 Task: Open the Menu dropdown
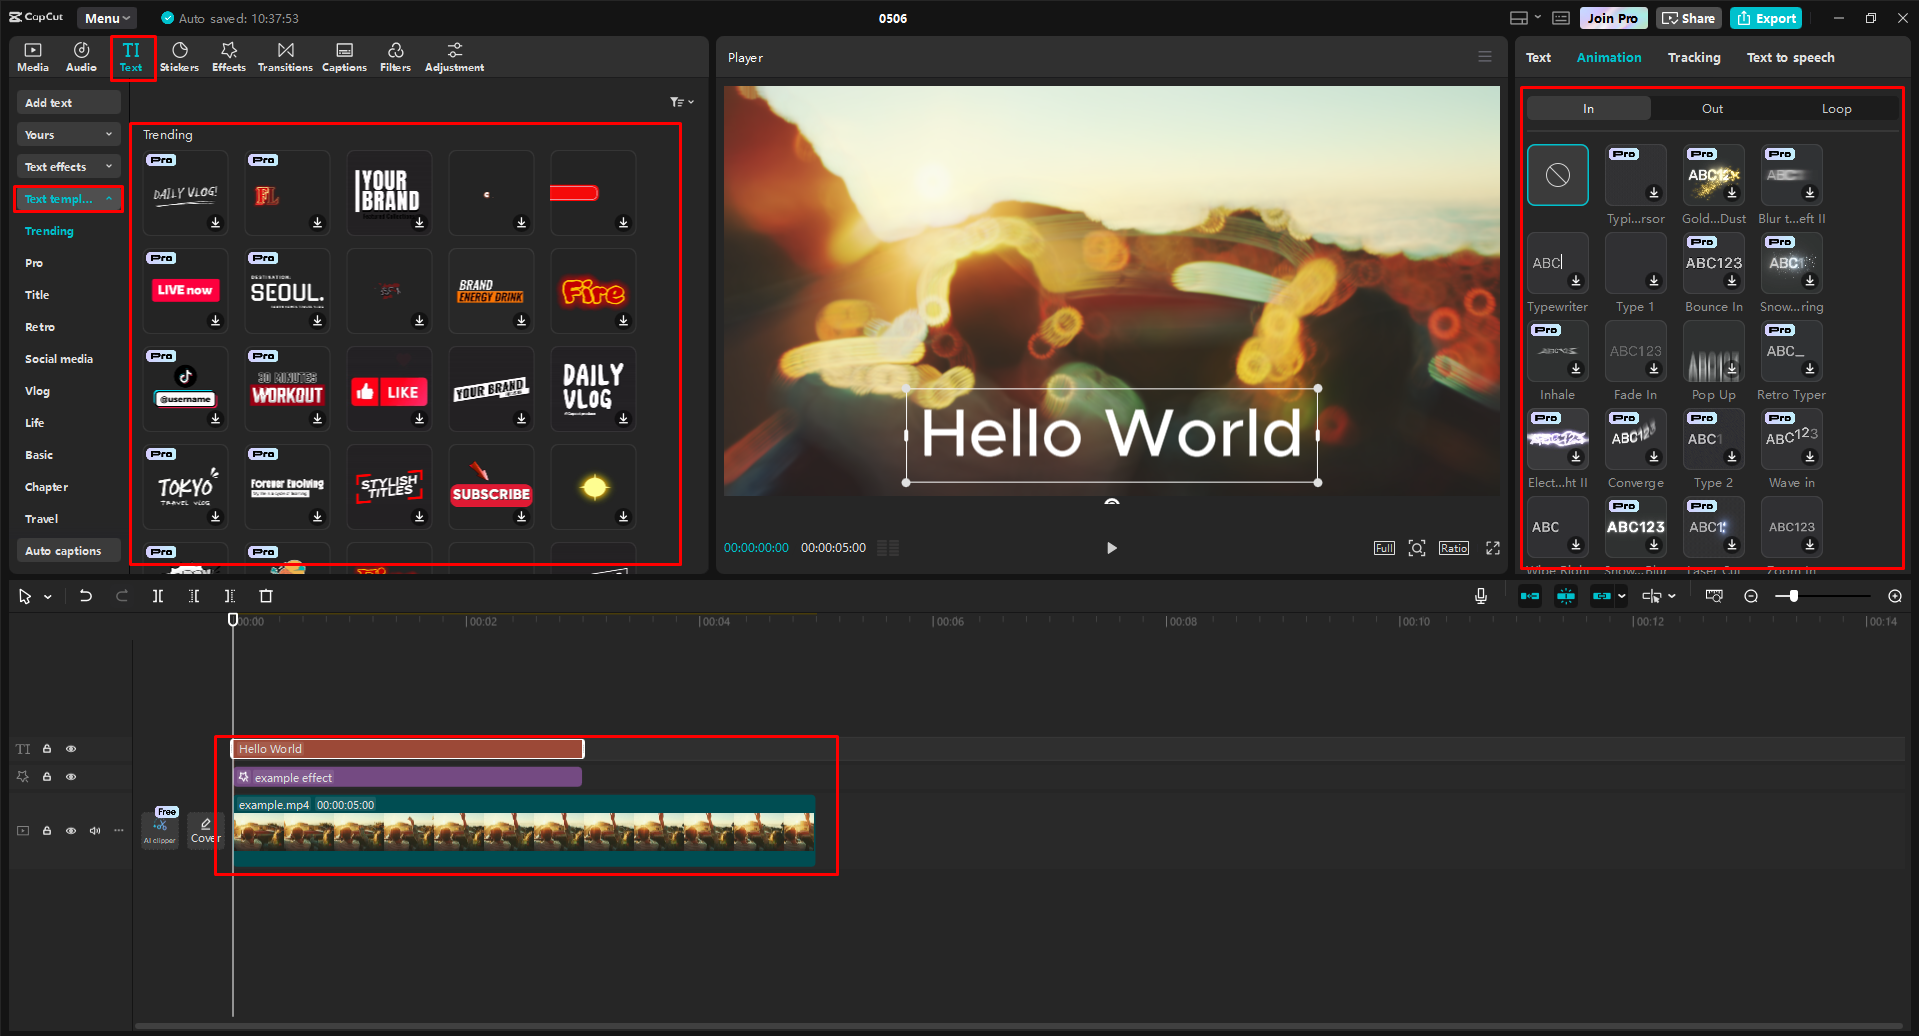[x=107, y=18]
